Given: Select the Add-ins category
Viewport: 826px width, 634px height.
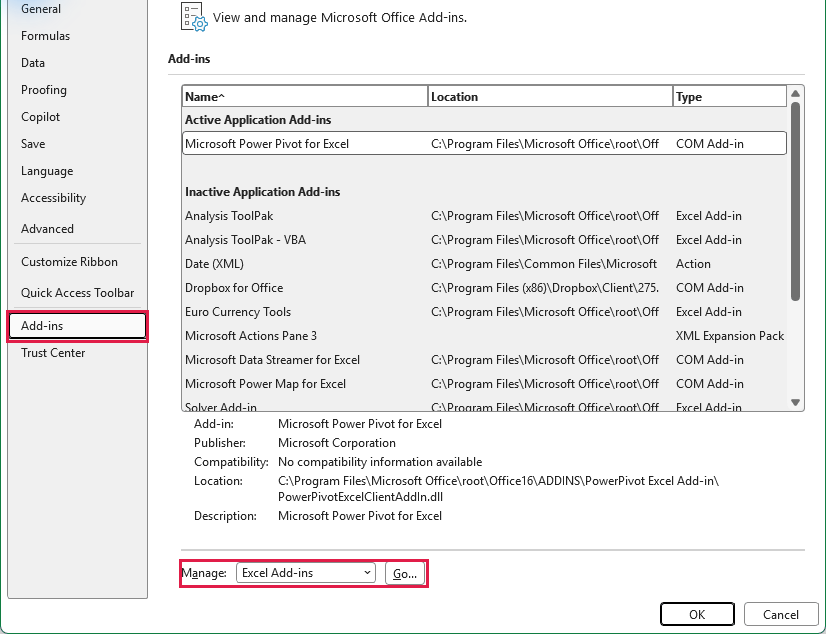Looking at the screenshot, I should point(77,326).
